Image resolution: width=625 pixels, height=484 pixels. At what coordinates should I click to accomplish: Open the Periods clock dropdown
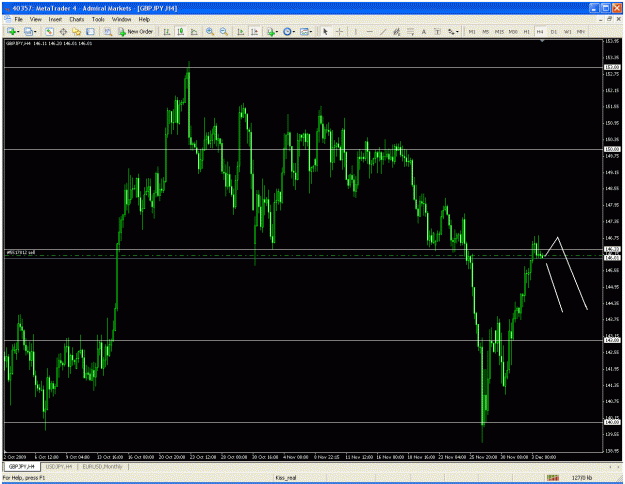pyautogui.click(x=289, y=31)
